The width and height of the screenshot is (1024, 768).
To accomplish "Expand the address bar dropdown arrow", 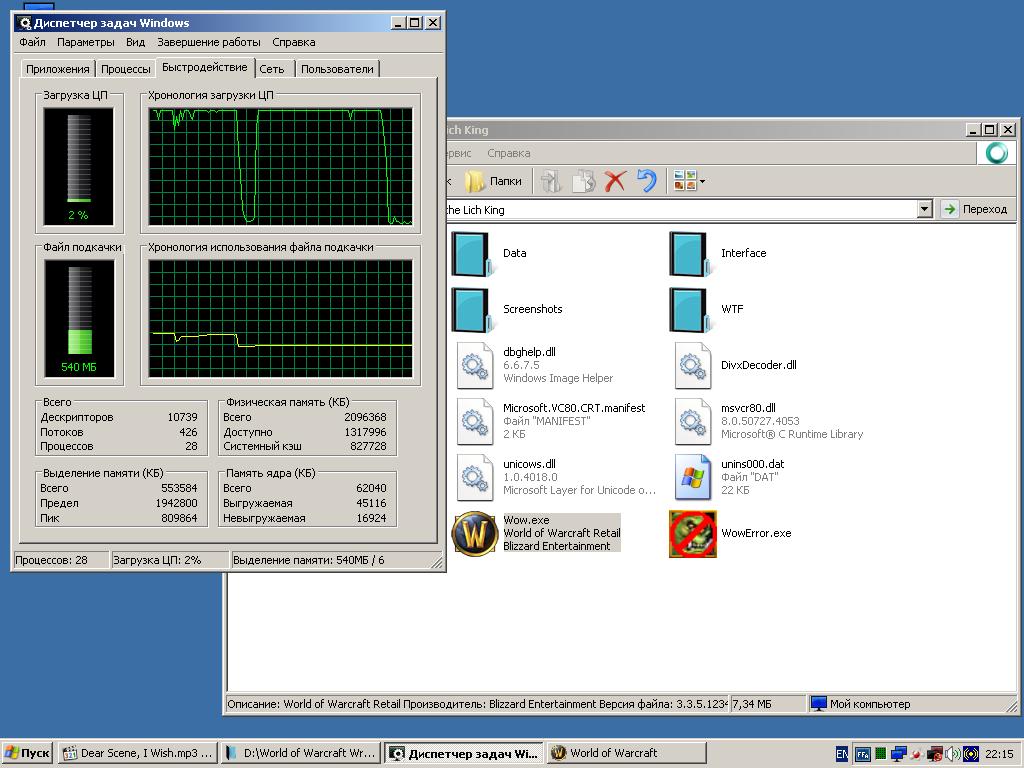I will 924,209.
